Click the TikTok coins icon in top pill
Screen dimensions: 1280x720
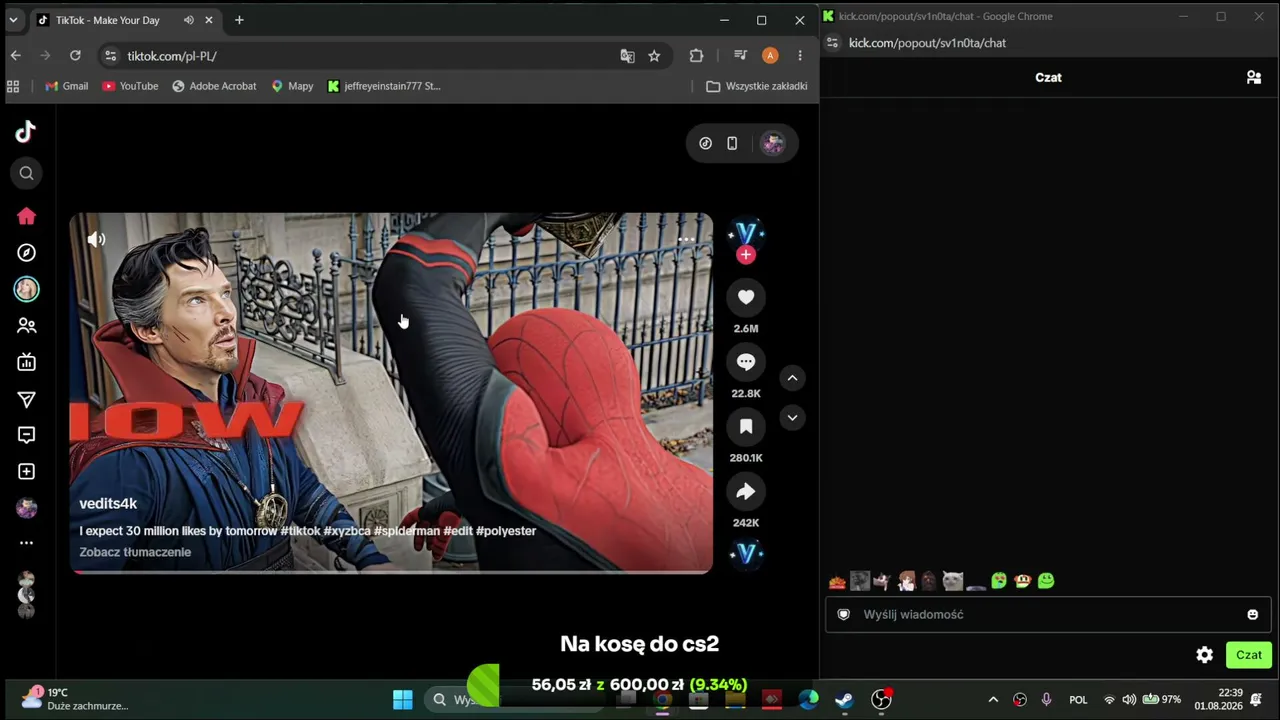[x=705, y=143]
